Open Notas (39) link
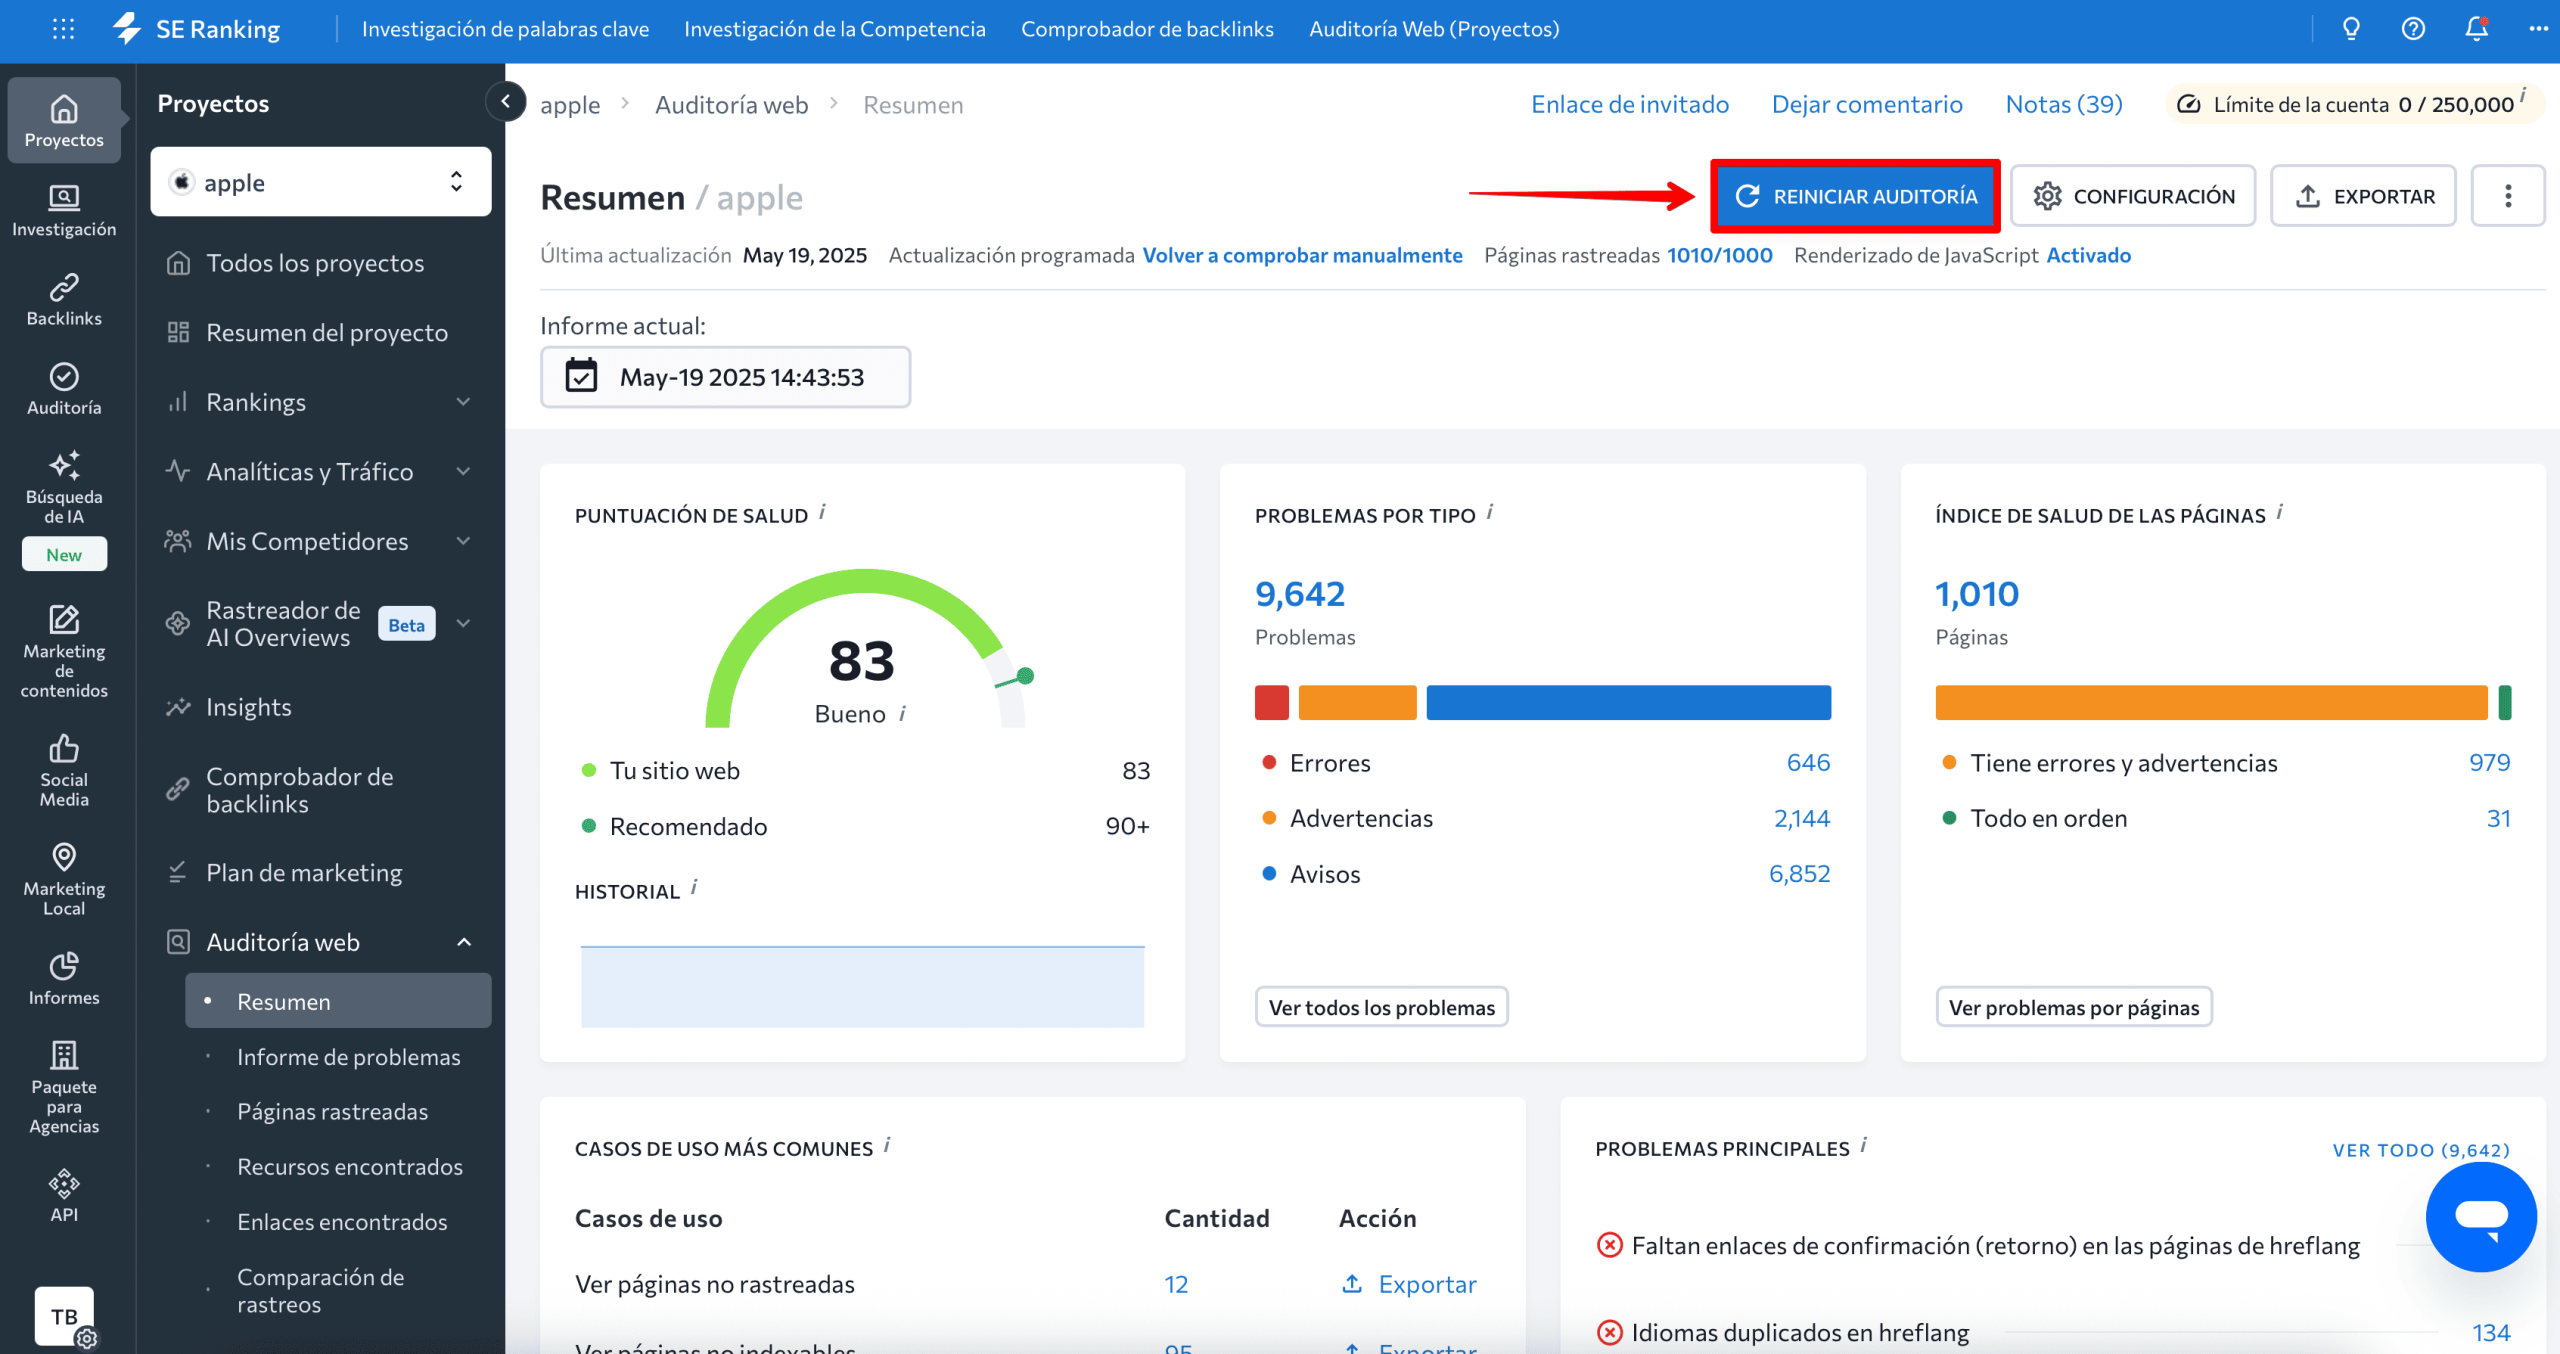Viewport: 2560px width, 1354px height. pos(2063,104)
